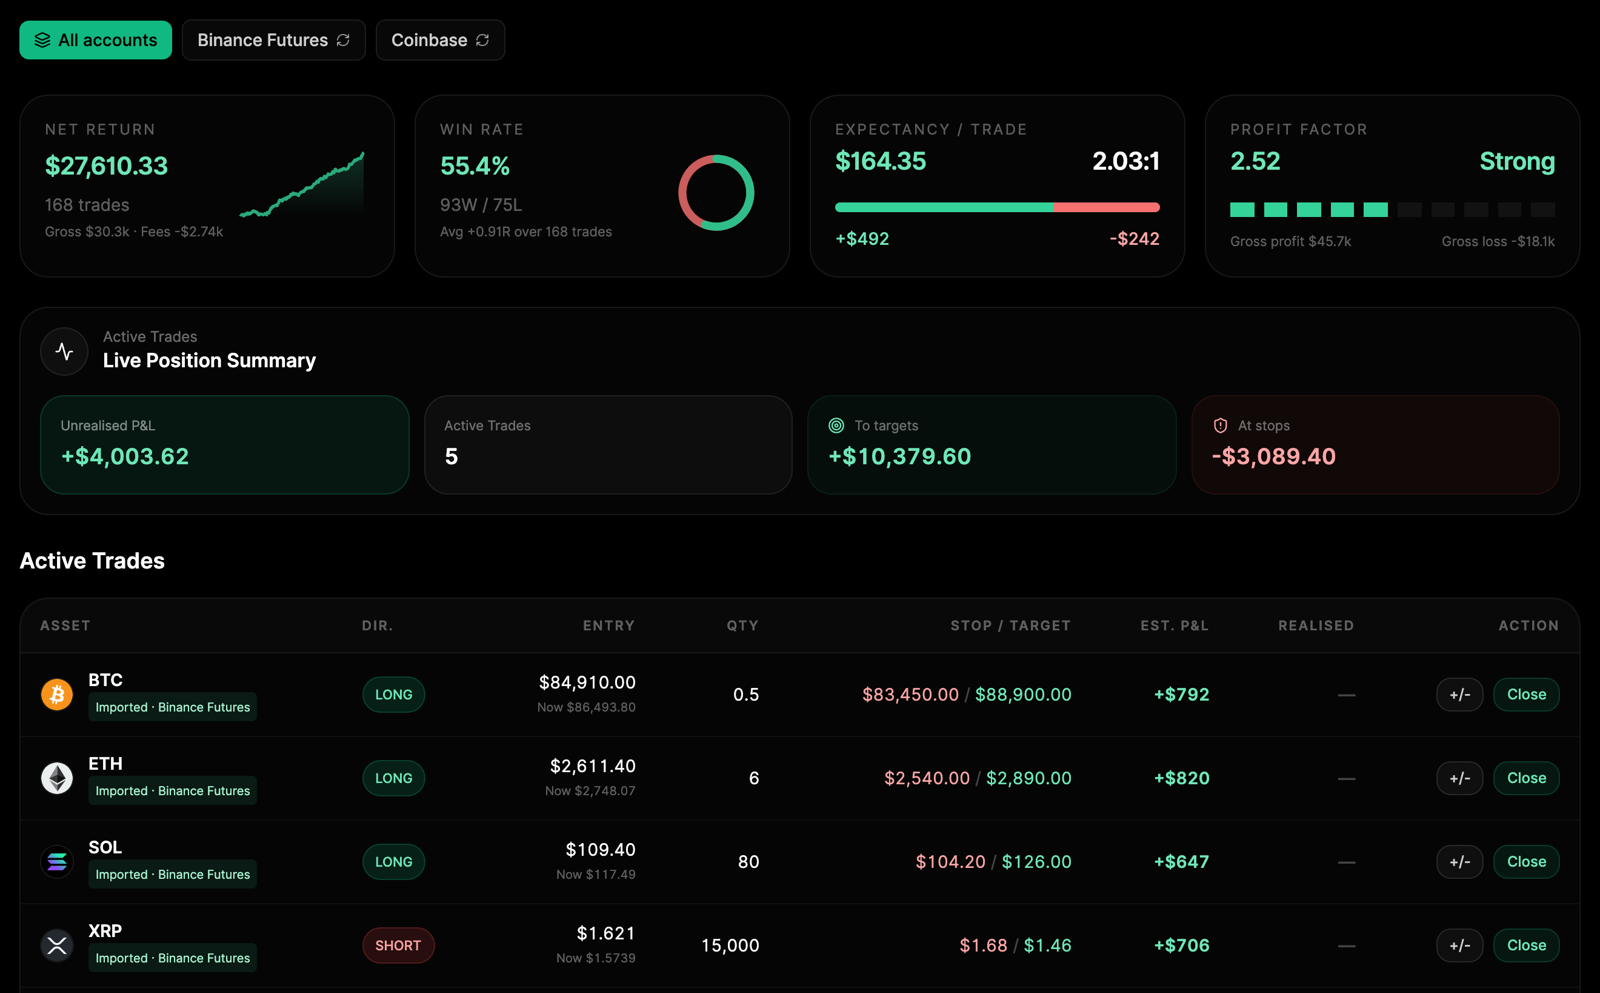Click the win rate donut chart
1600x993 pixels.
coord(716,193)
